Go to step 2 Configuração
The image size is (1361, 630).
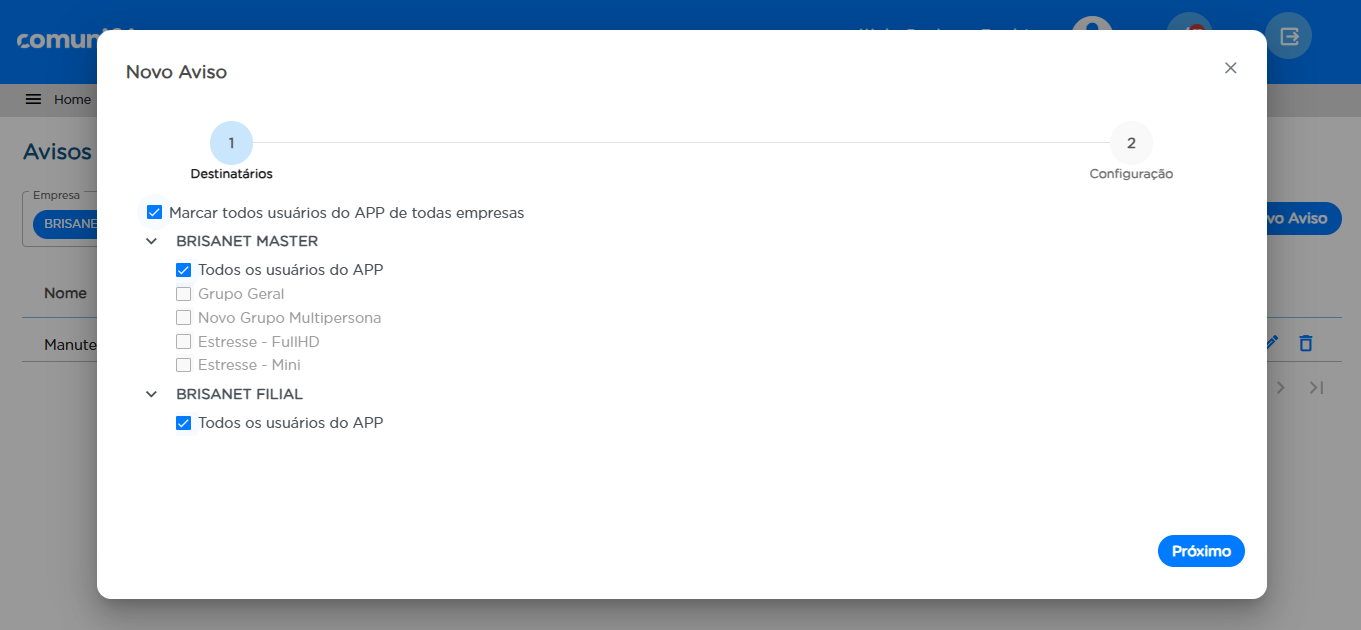1131,144
